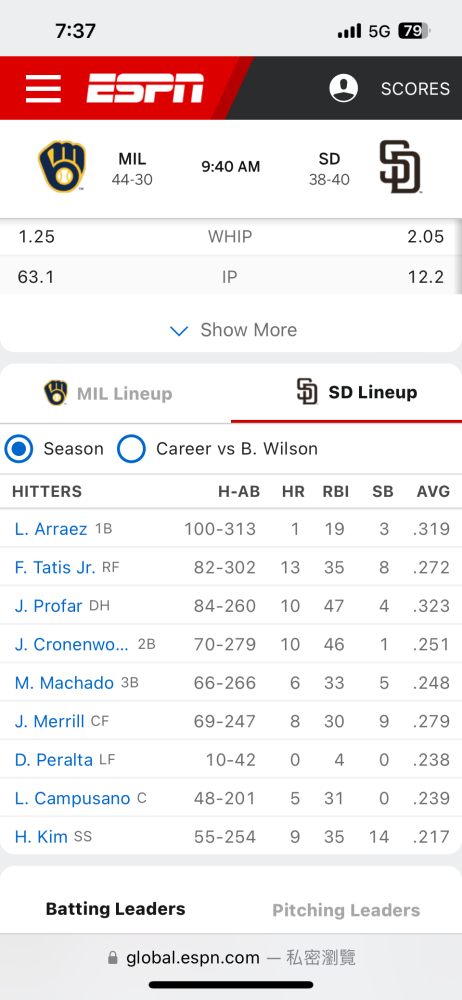This screenshot has width=462, height=1000.
Task: Tap the ESPN logo
Action: (145, 88)
